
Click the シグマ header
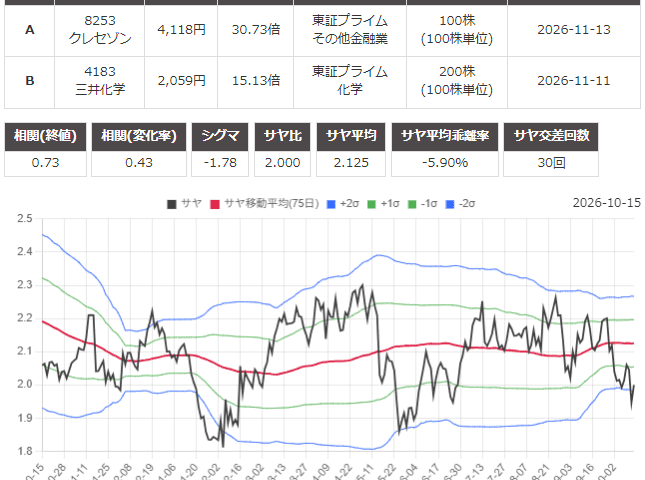click(220, 136)
